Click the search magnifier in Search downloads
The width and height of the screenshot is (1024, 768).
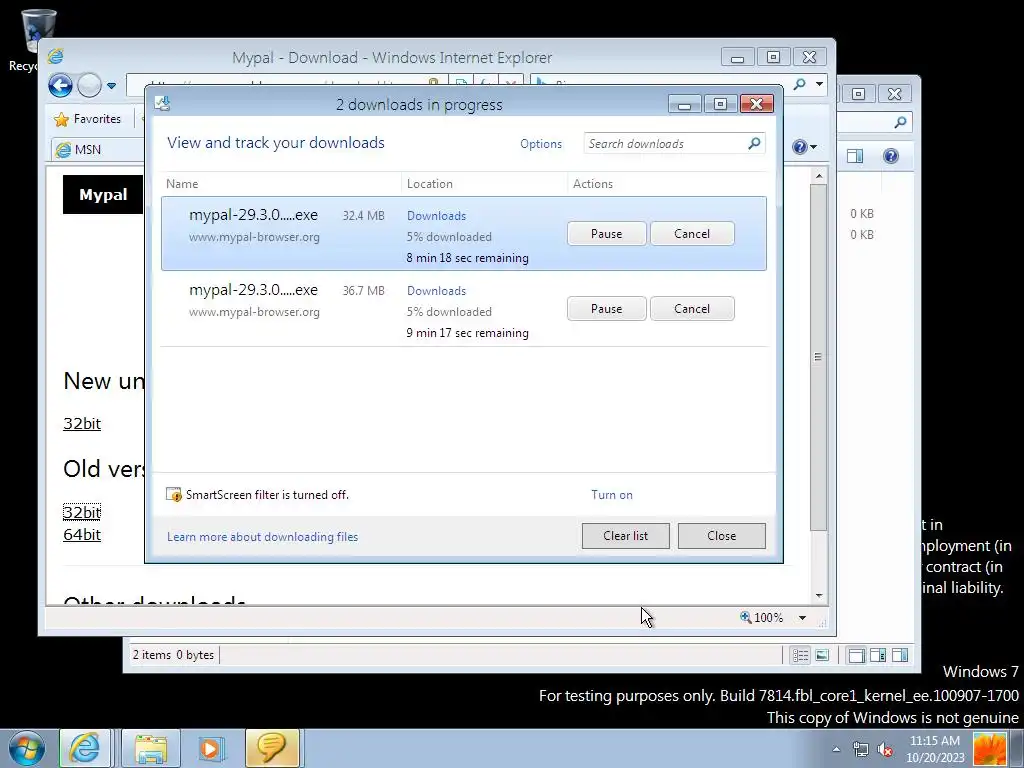click(754, 143)
